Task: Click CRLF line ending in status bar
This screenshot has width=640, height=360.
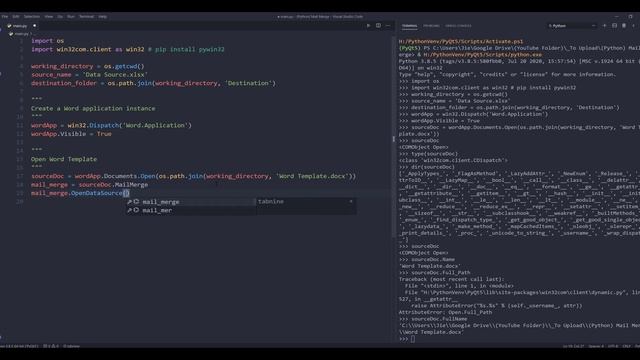Action: coord(627,346)
